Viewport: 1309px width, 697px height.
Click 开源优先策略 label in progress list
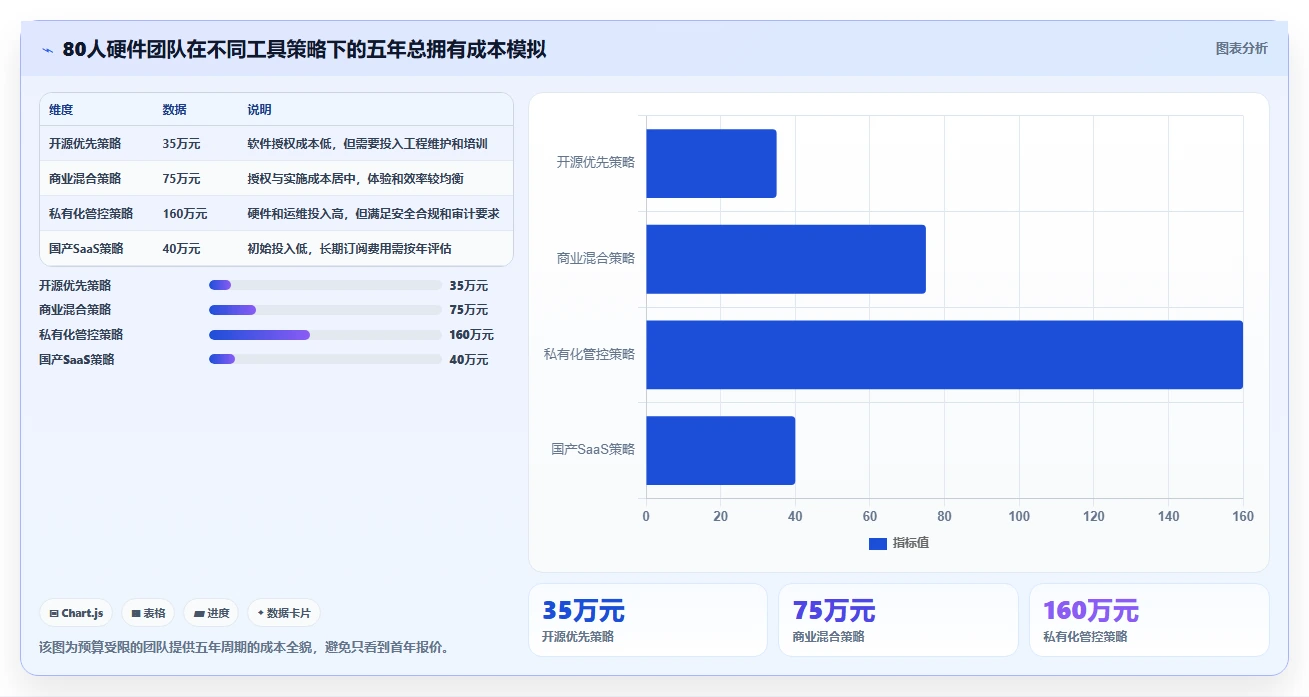[75, 286]
